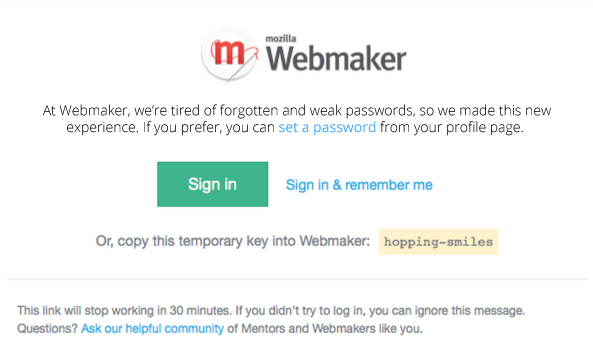Click the 'Or, copy this temporary key' label

[233, 241]
